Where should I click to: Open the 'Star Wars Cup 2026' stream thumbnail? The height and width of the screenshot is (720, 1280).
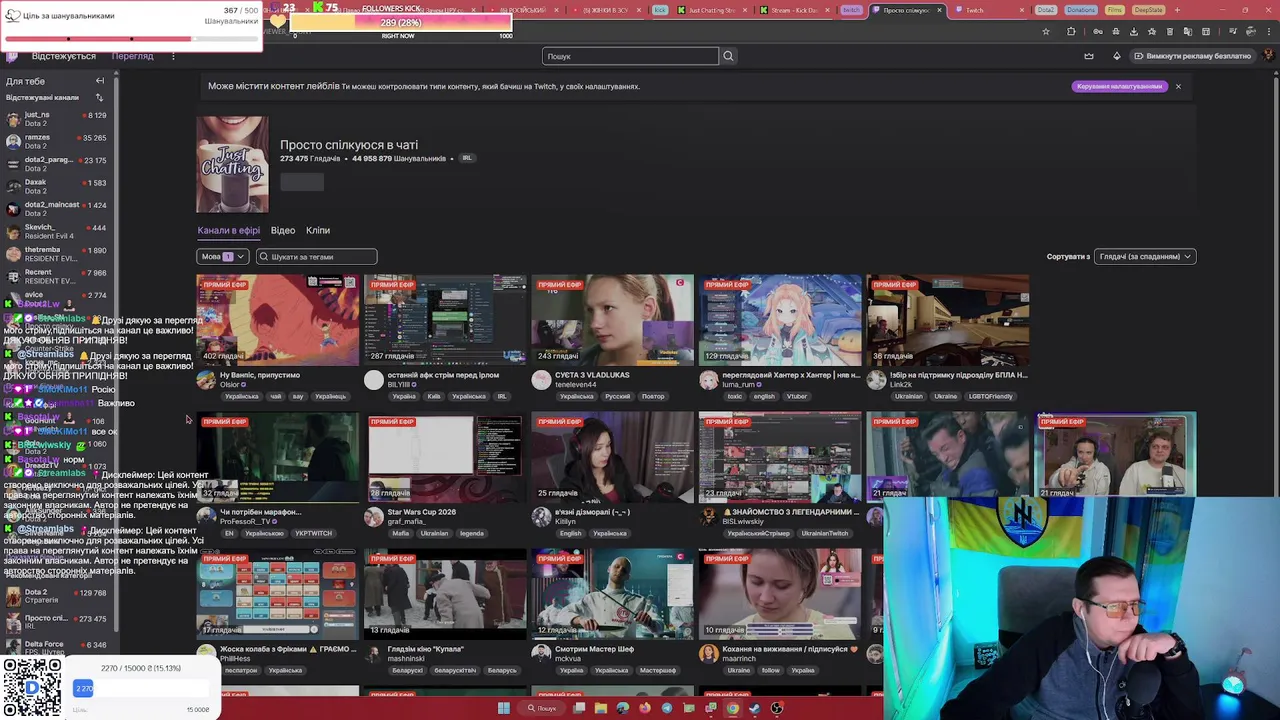(445, 457)
